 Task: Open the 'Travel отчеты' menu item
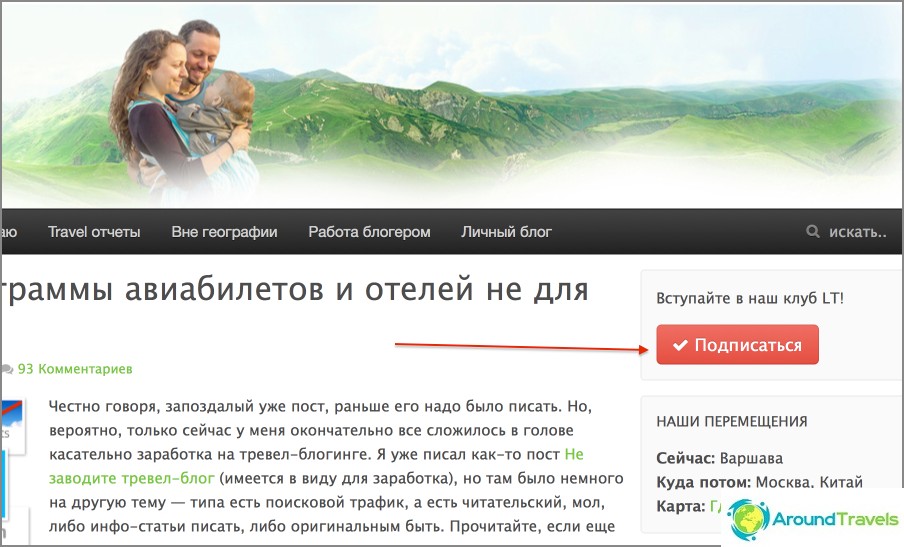[94, 232]
